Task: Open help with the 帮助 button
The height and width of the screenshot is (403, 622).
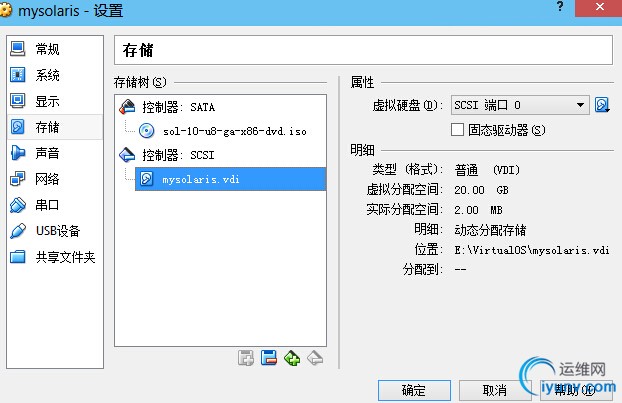Action: tap(576, 391)
